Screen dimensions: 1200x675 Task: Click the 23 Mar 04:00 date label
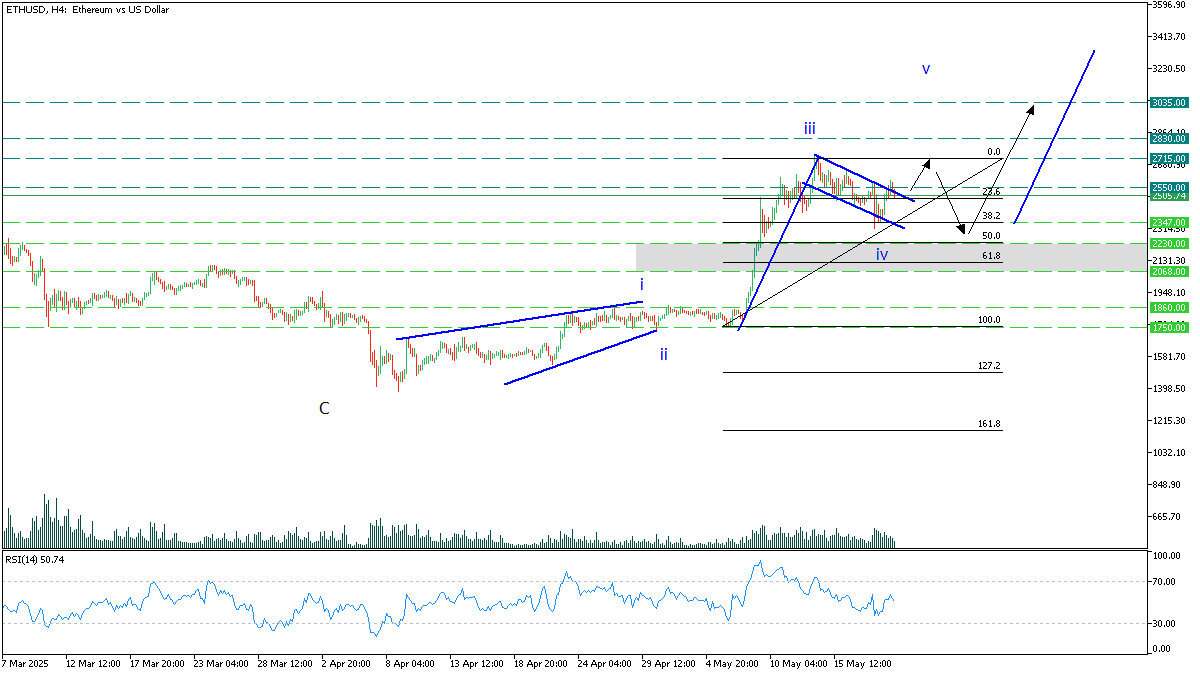tap(221, 663)
